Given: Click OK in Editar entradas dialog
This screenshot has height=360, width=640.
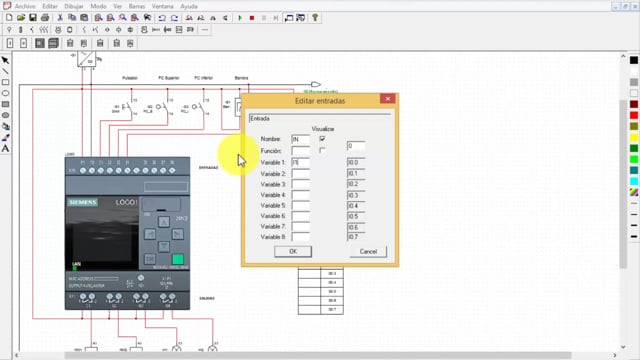Looking at the screenshot, I should [293, 251].
